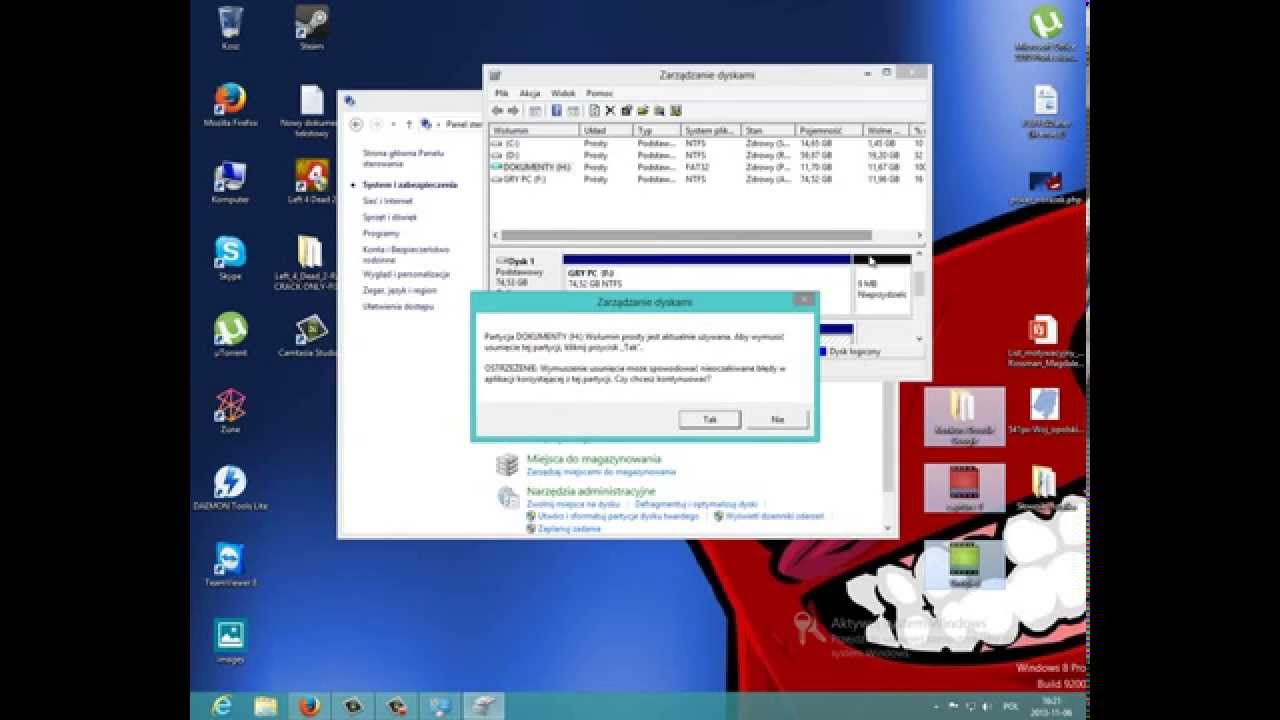Open the Steam desktop icon
1280x720 pixels.
[312, 28]
